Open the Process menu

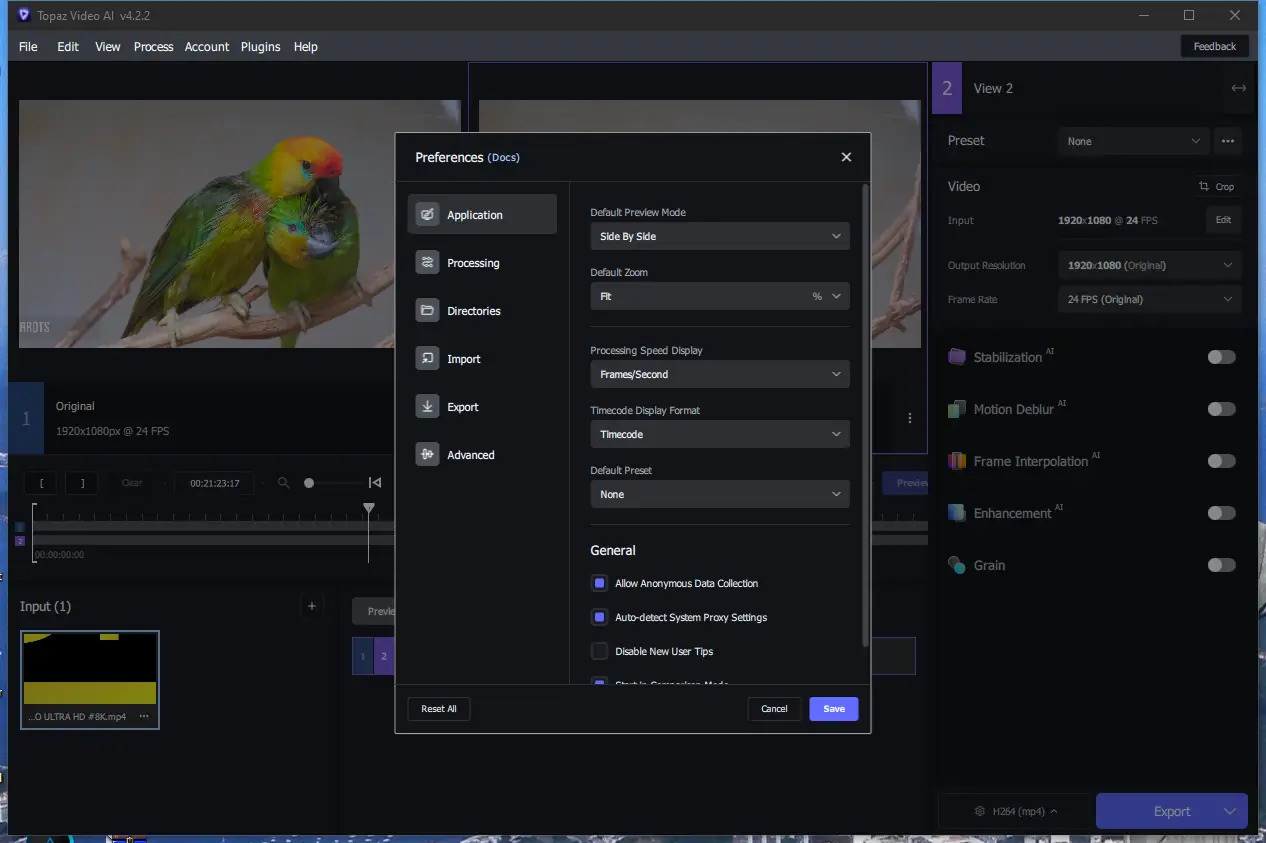tap(153, 46)
